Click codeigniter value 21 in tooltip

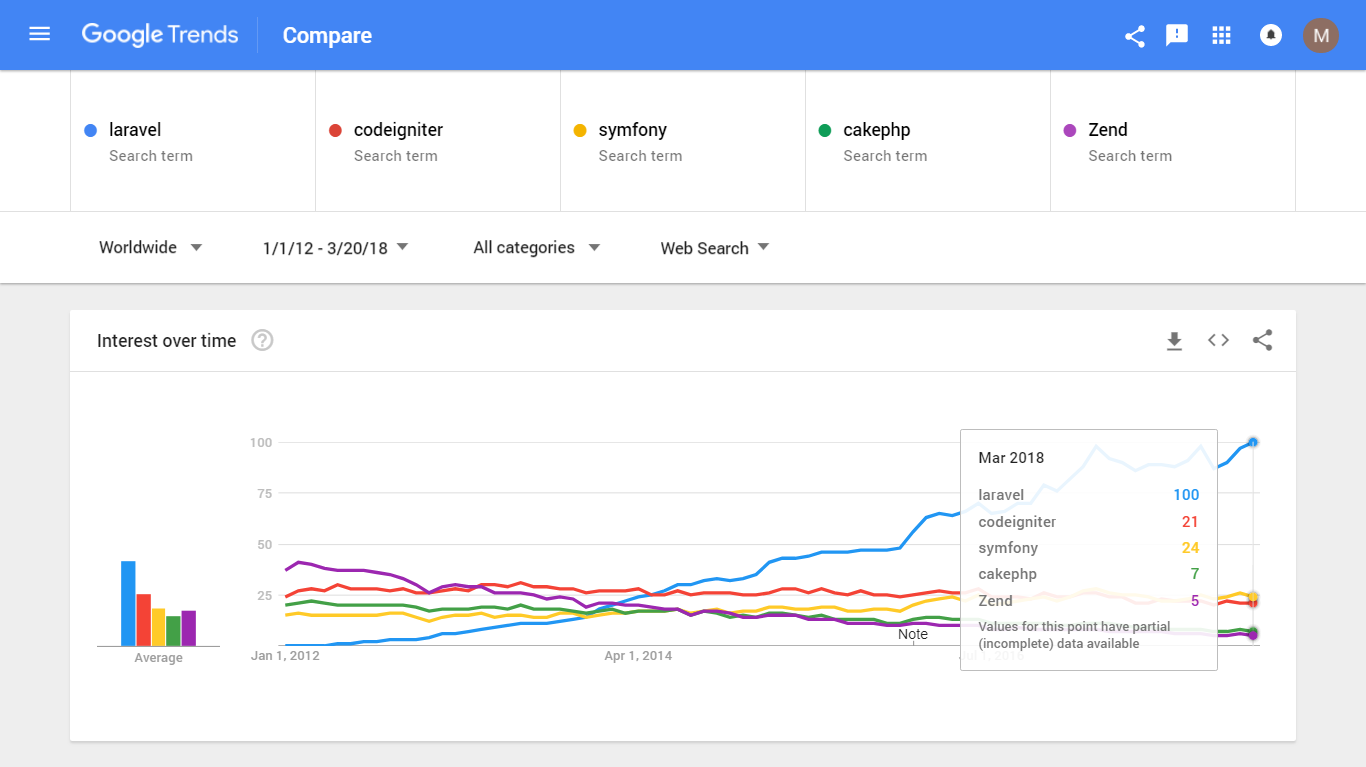pyautogui.click(x=1190, y=522)
